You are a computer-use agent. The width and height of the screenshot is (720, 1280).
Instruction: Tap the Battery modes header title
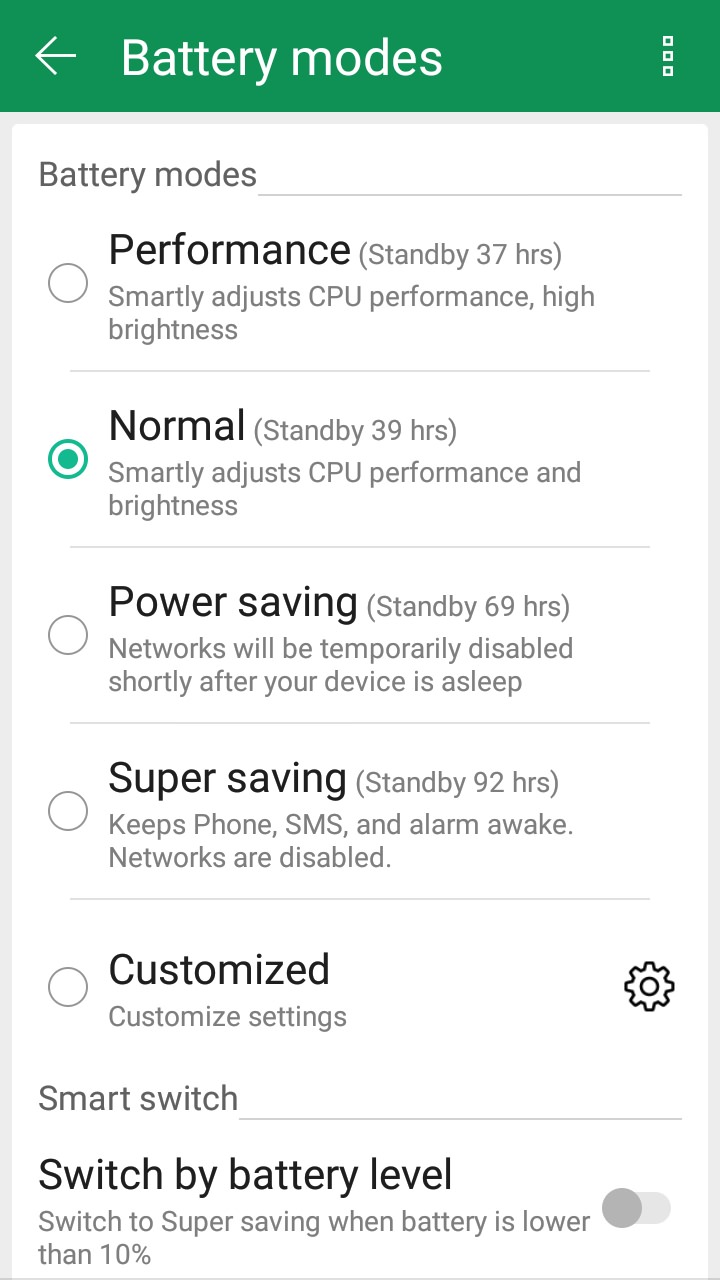(x=281, y=58)
